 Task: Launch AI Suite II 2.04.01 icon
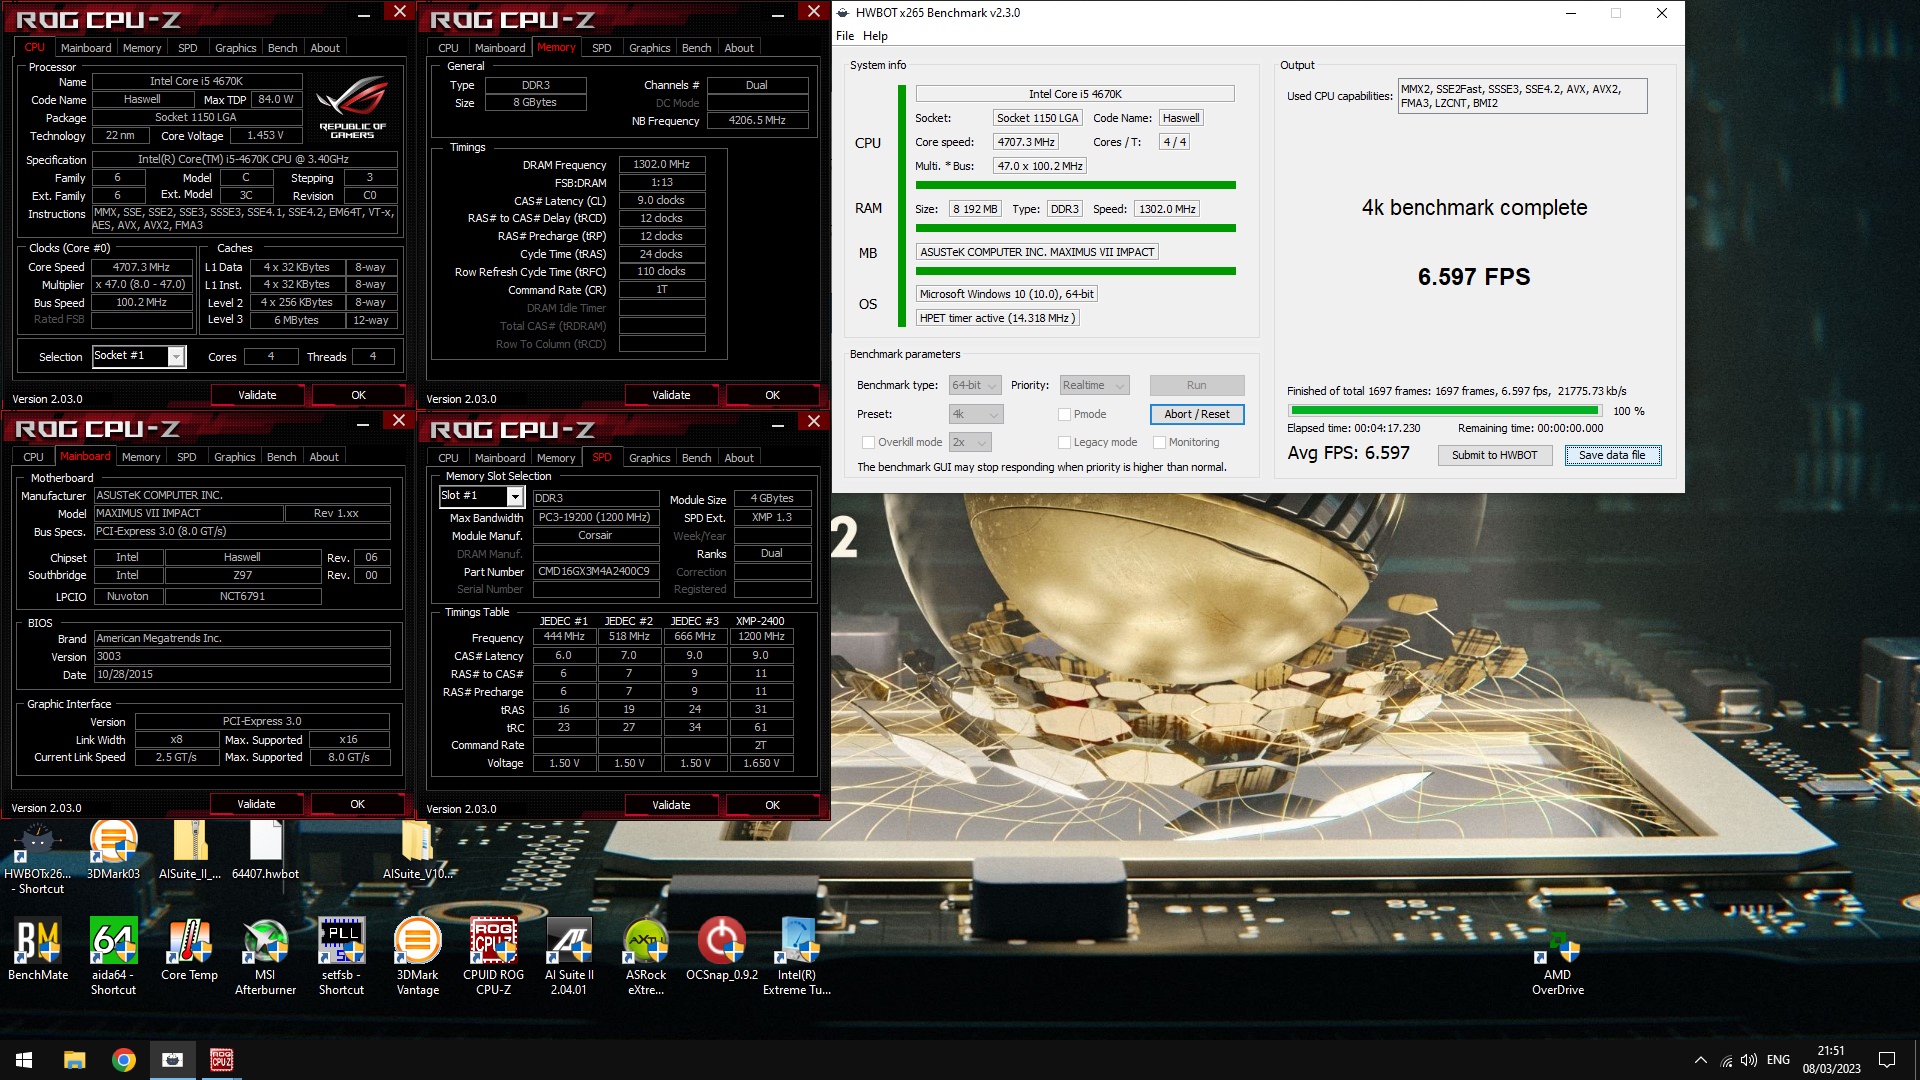click(x=569, y=956)
